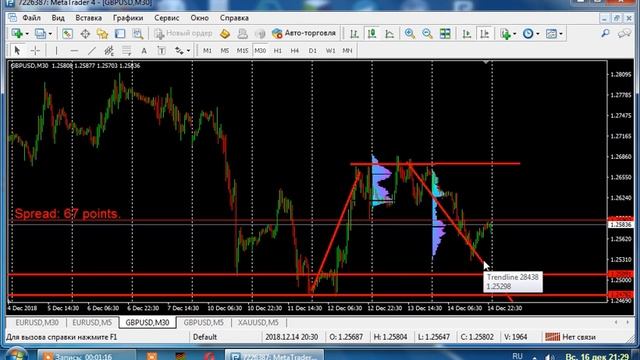Switch timeframe to M5

pos(224,51)
